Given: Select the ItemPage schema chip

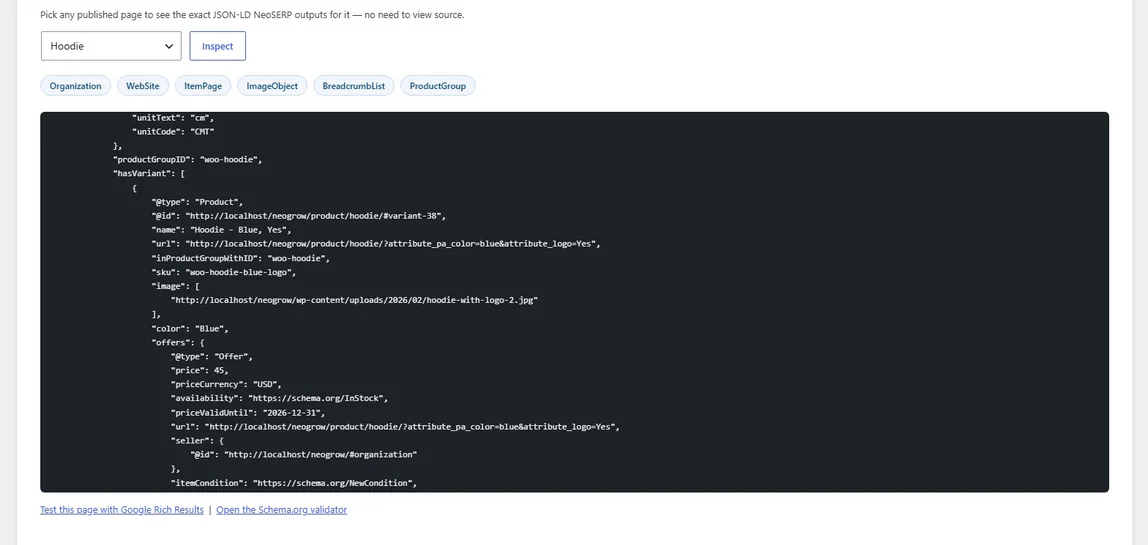Looking at the screenshot, I should (x=203, y=86).
